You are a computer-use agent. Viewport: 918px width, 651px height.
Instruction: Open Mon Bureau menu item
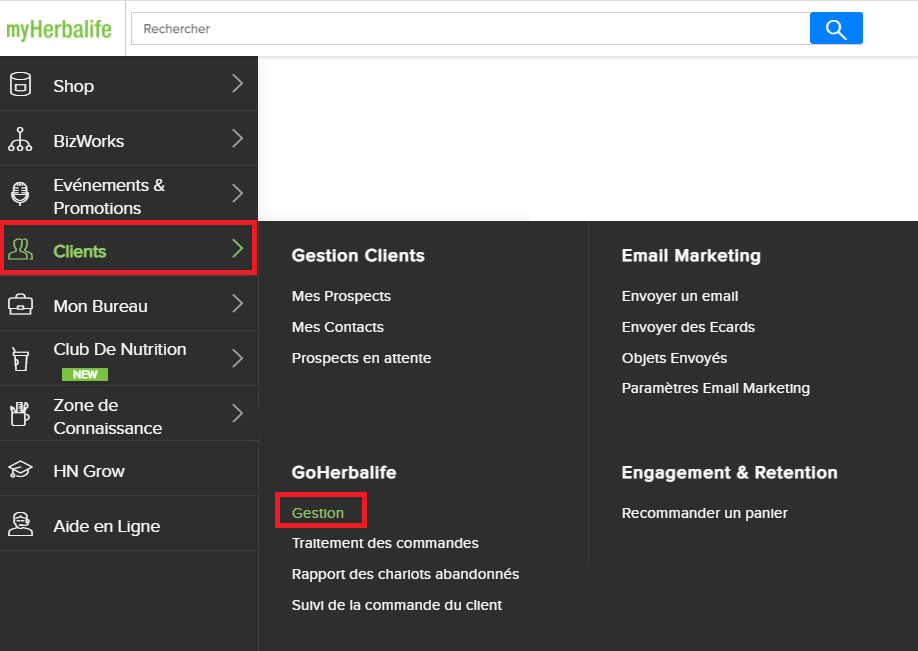(129, 304)
